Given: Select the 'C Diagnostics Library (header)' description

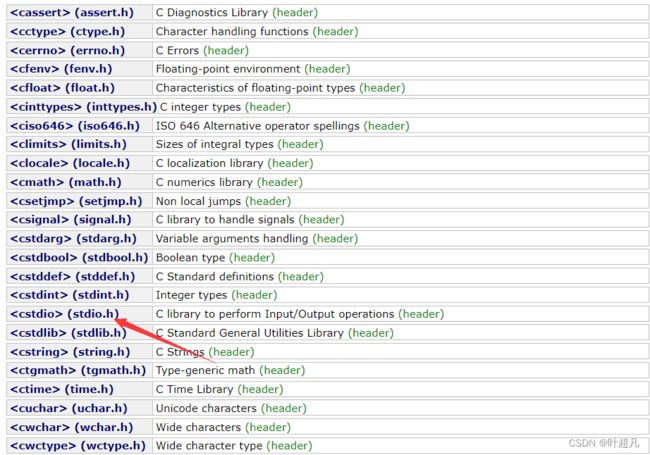Looking at the screenshot, I should pos(237,12).
